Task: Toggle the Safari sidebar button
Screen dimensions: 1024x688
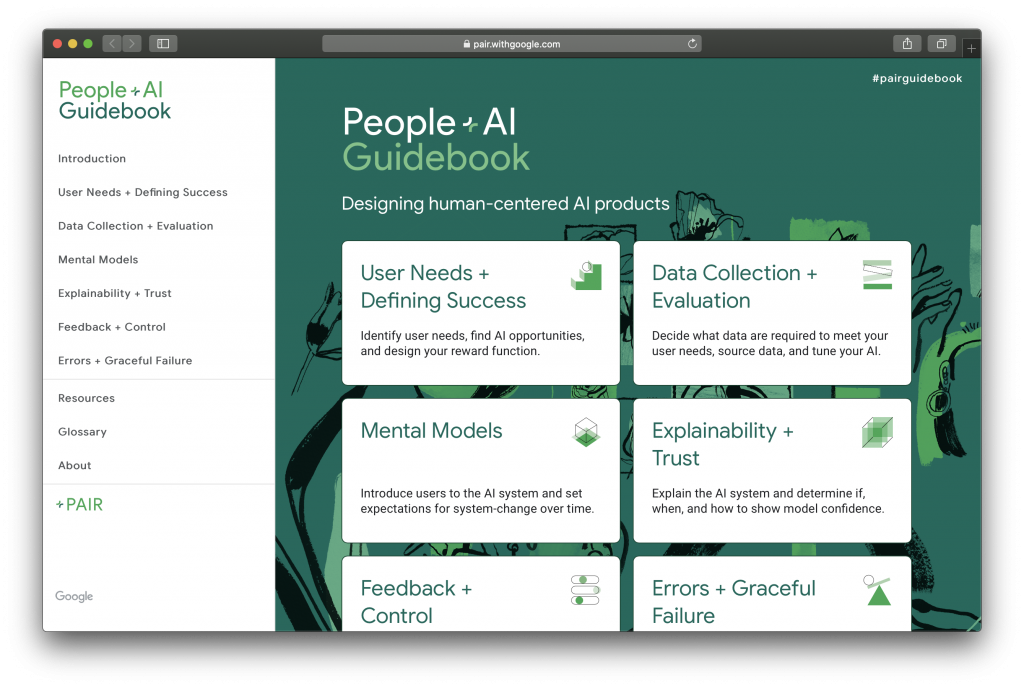Action: [163, 44]
